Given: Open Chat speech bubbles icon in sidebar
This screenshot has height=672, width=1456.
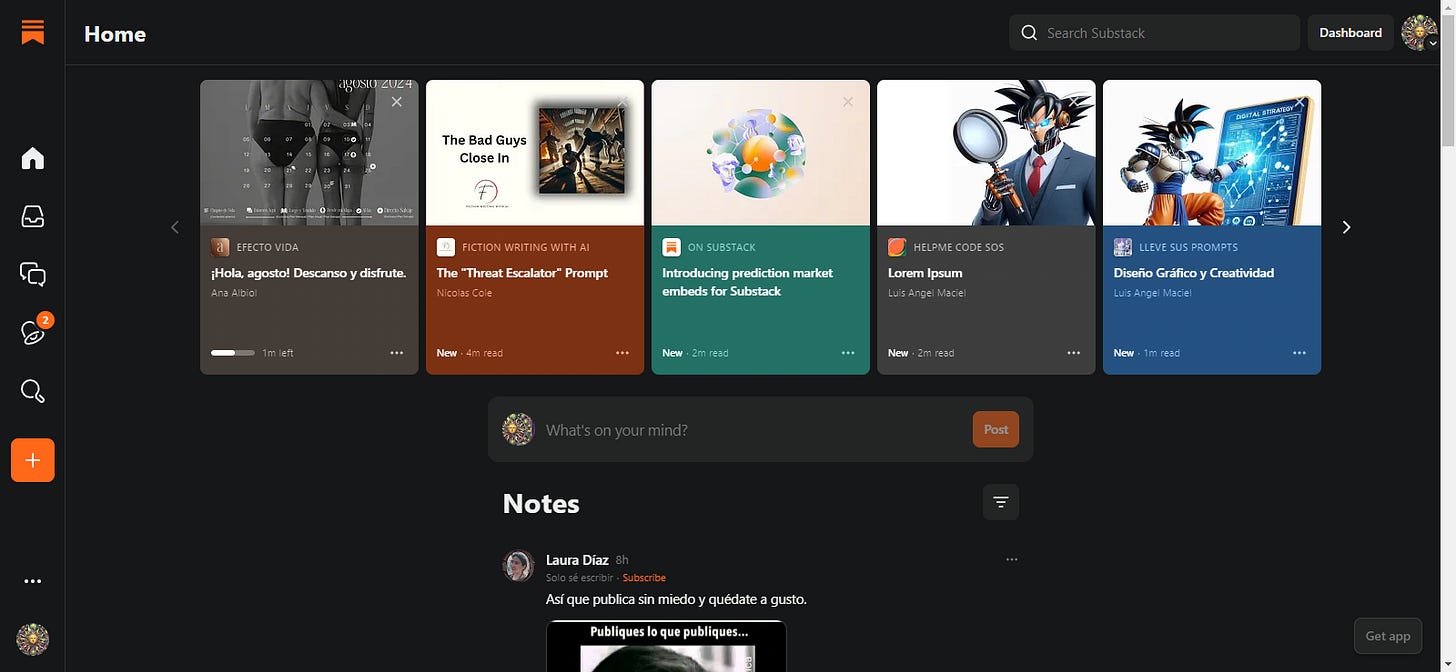Looking at the screenshot, I should point(33,274).
